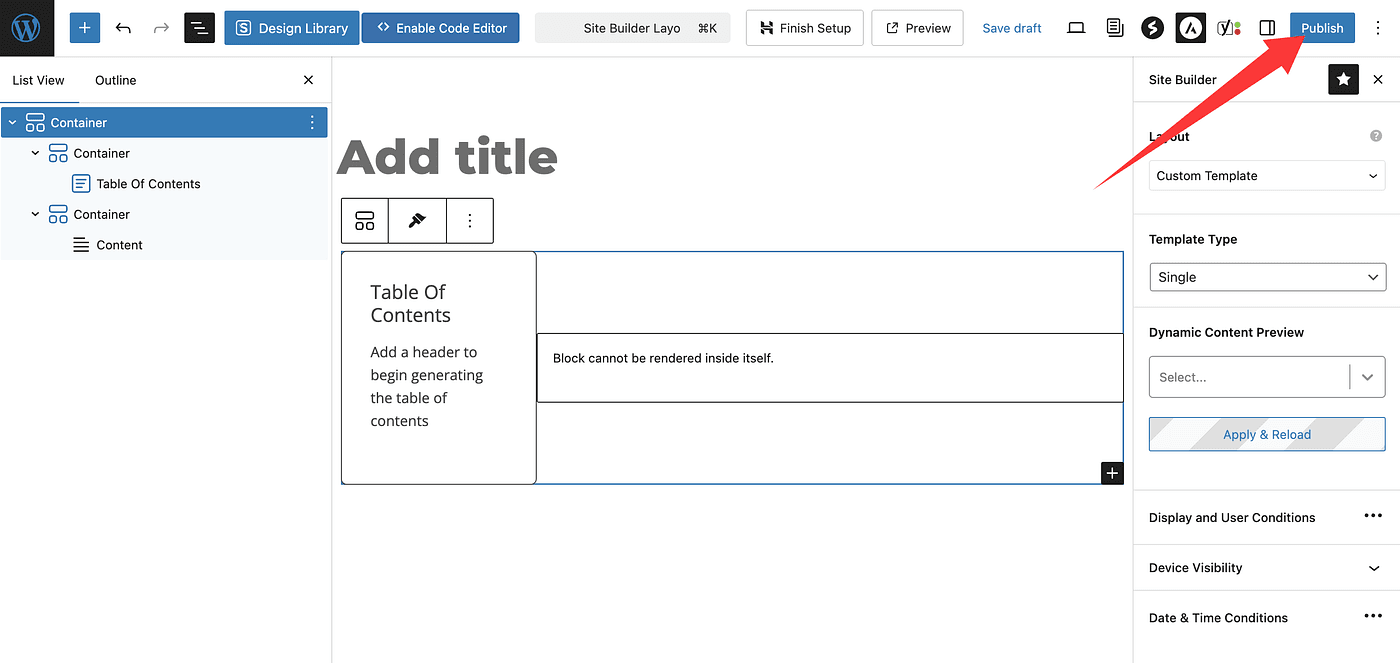
Task: Toggle the settings sidebar panel icon
Action: point(1267,28)
